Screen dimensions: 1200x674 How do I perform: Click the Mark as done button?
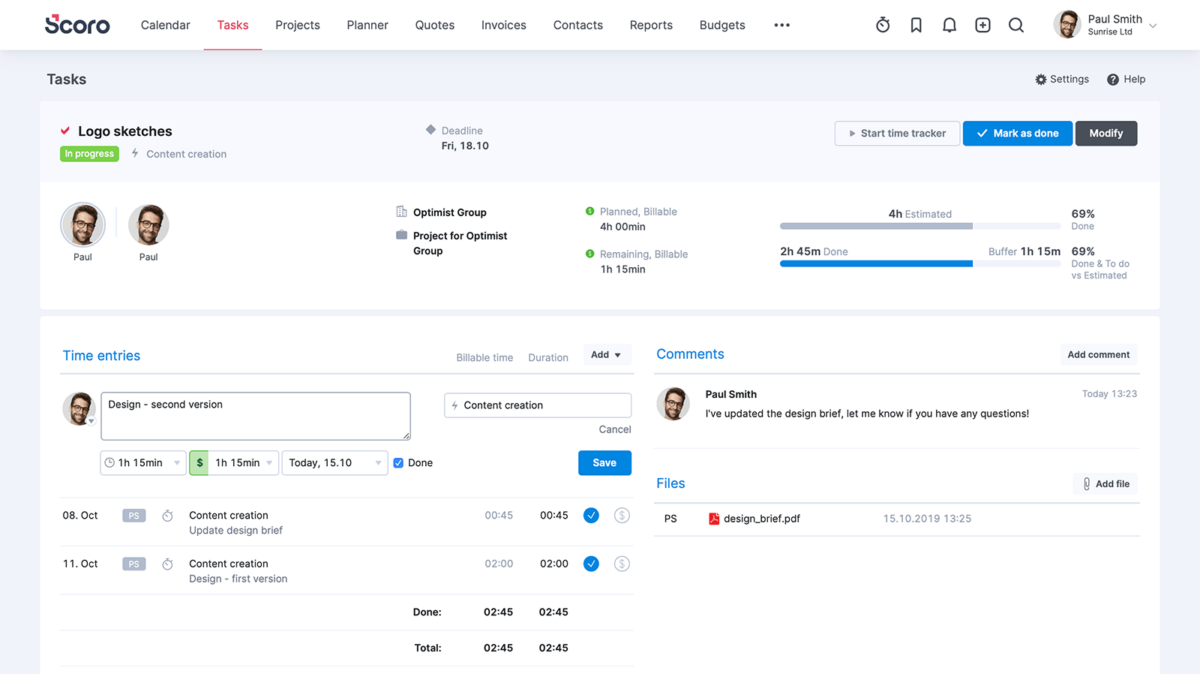(x=1017, y=133)
